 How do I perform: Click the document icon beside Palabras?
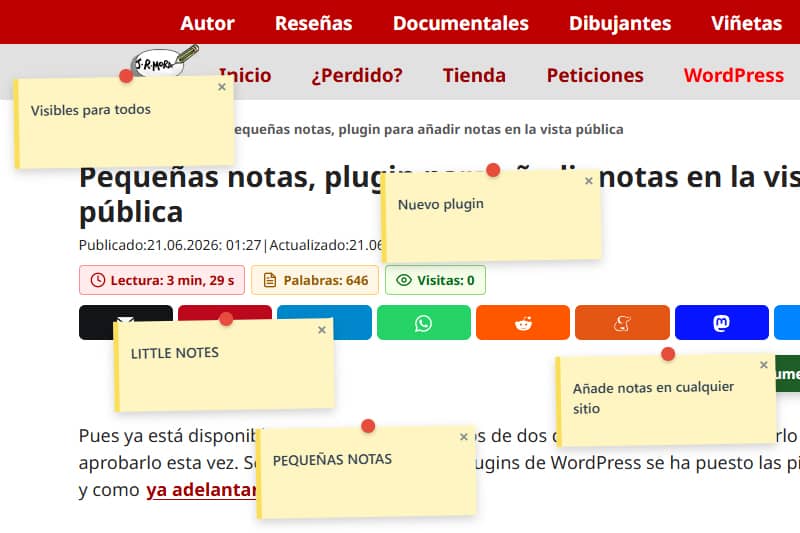tap(270, 280)
